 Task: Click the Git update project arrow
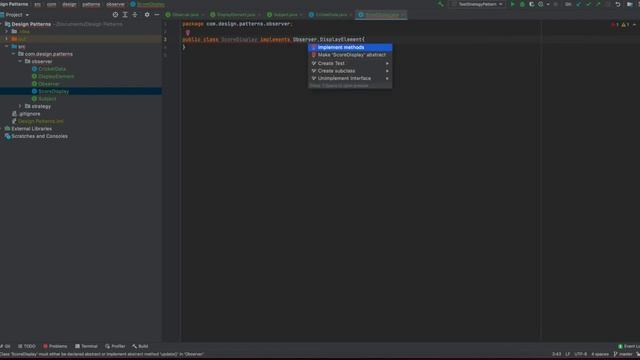[579, 4]
